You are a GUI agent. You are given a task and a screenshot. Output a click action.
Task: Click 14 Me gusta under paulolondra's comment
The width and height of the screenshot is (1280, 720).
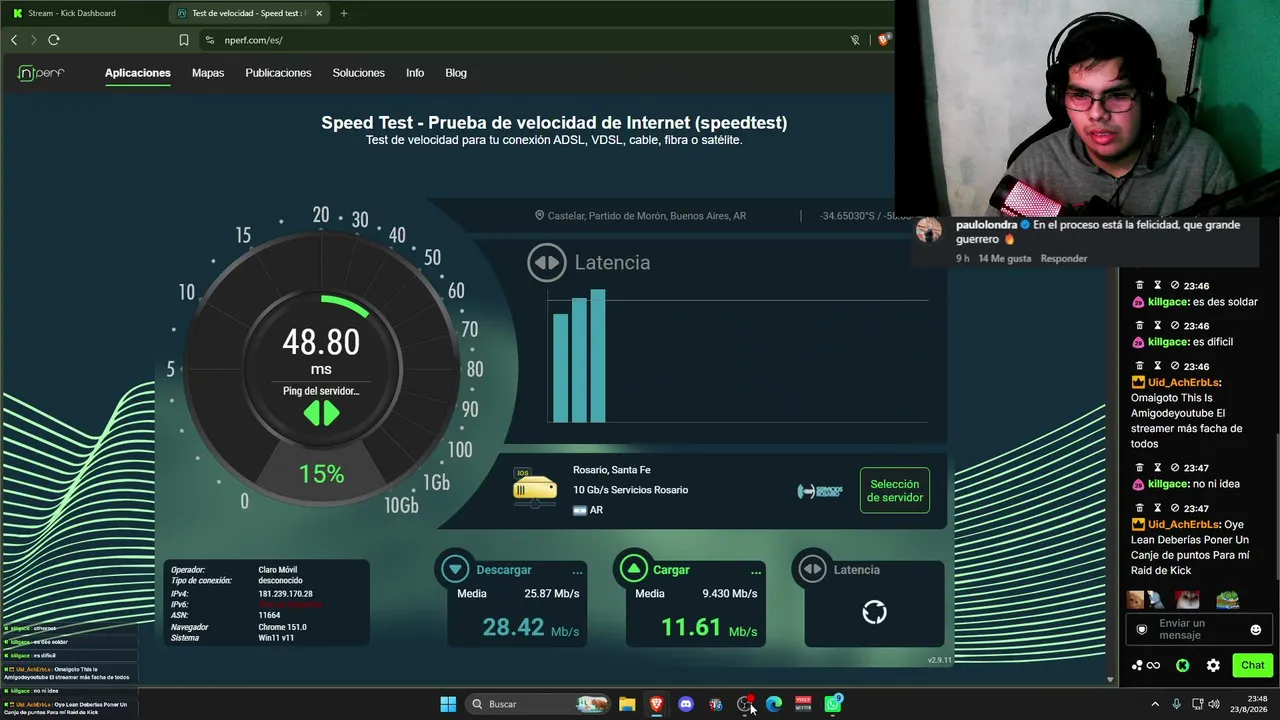[x=1005, y=258]
